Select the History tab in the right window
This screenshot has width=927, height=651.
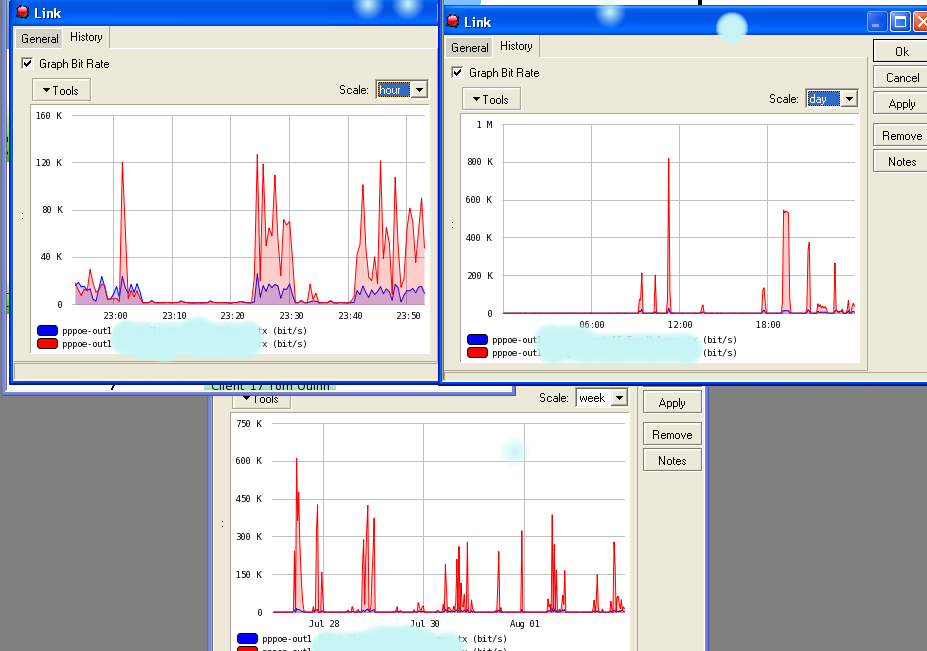point(515,46)
